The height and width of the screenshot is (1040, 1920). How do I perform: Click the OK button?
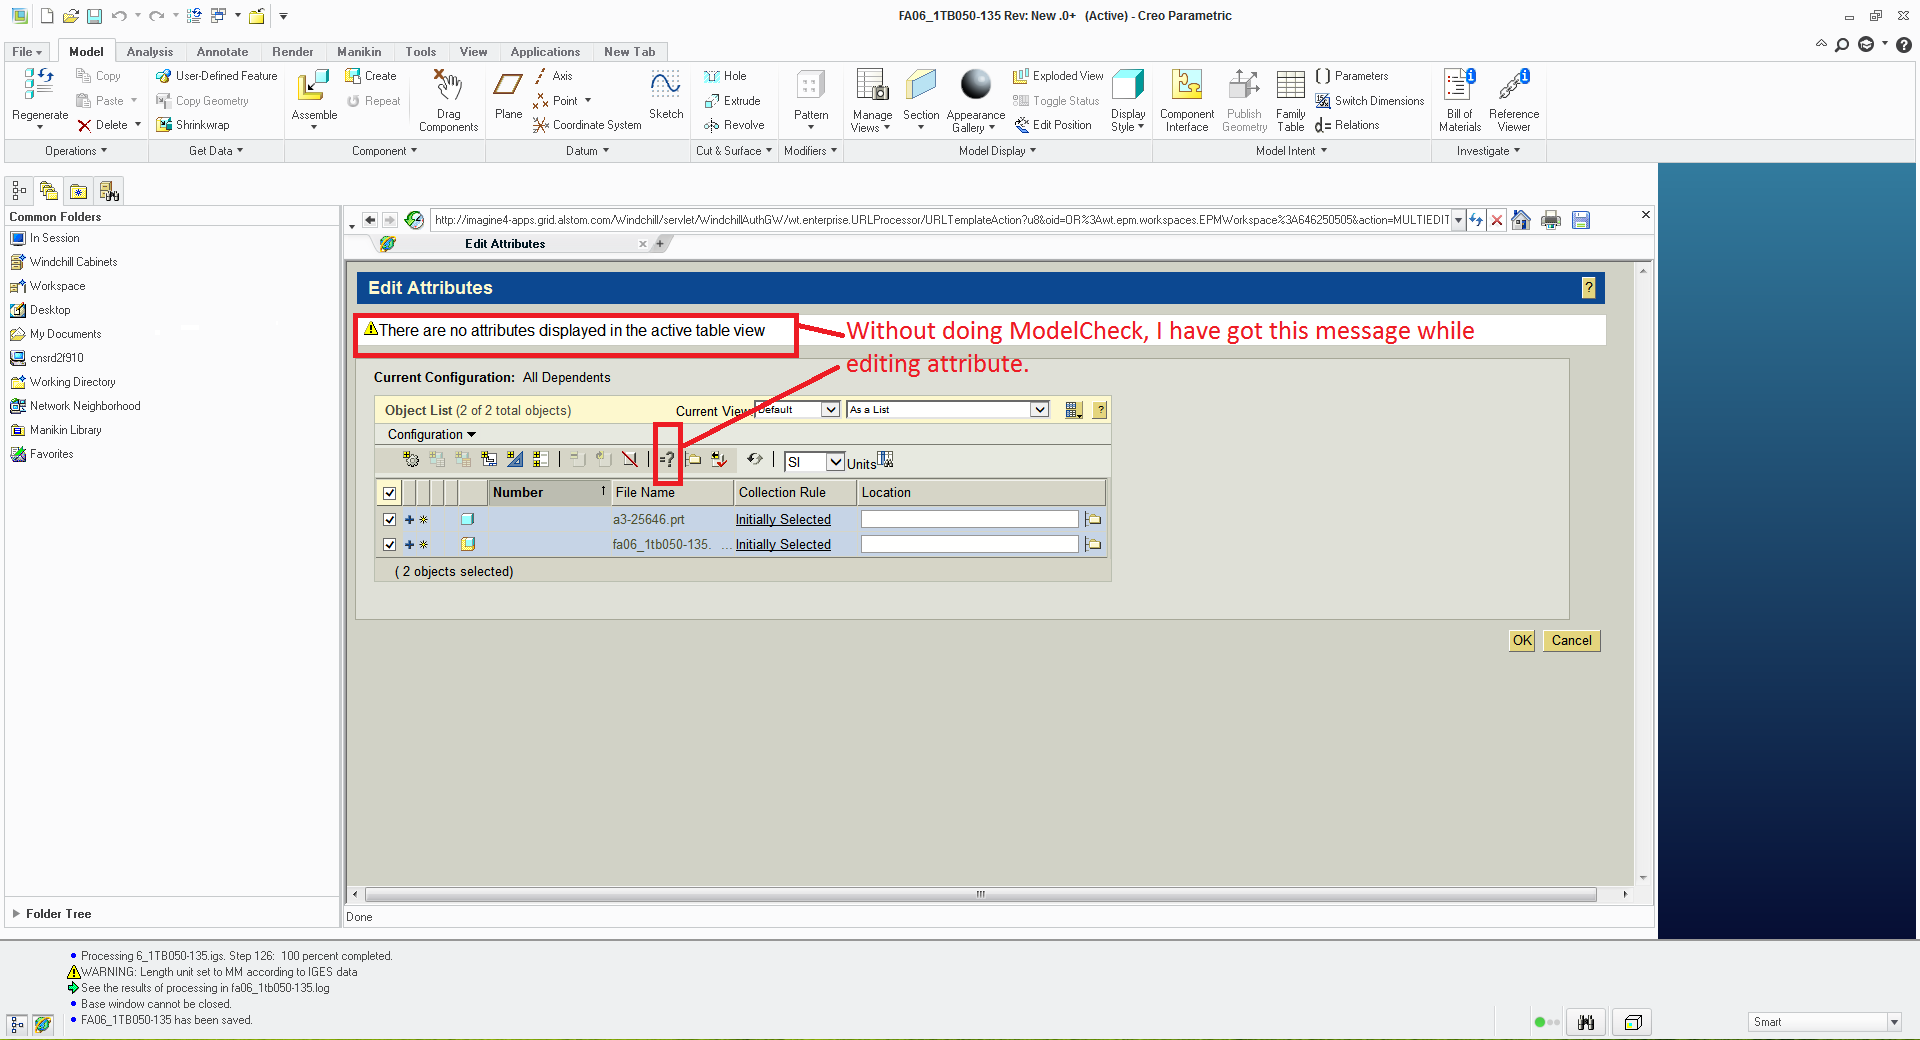1520,640
